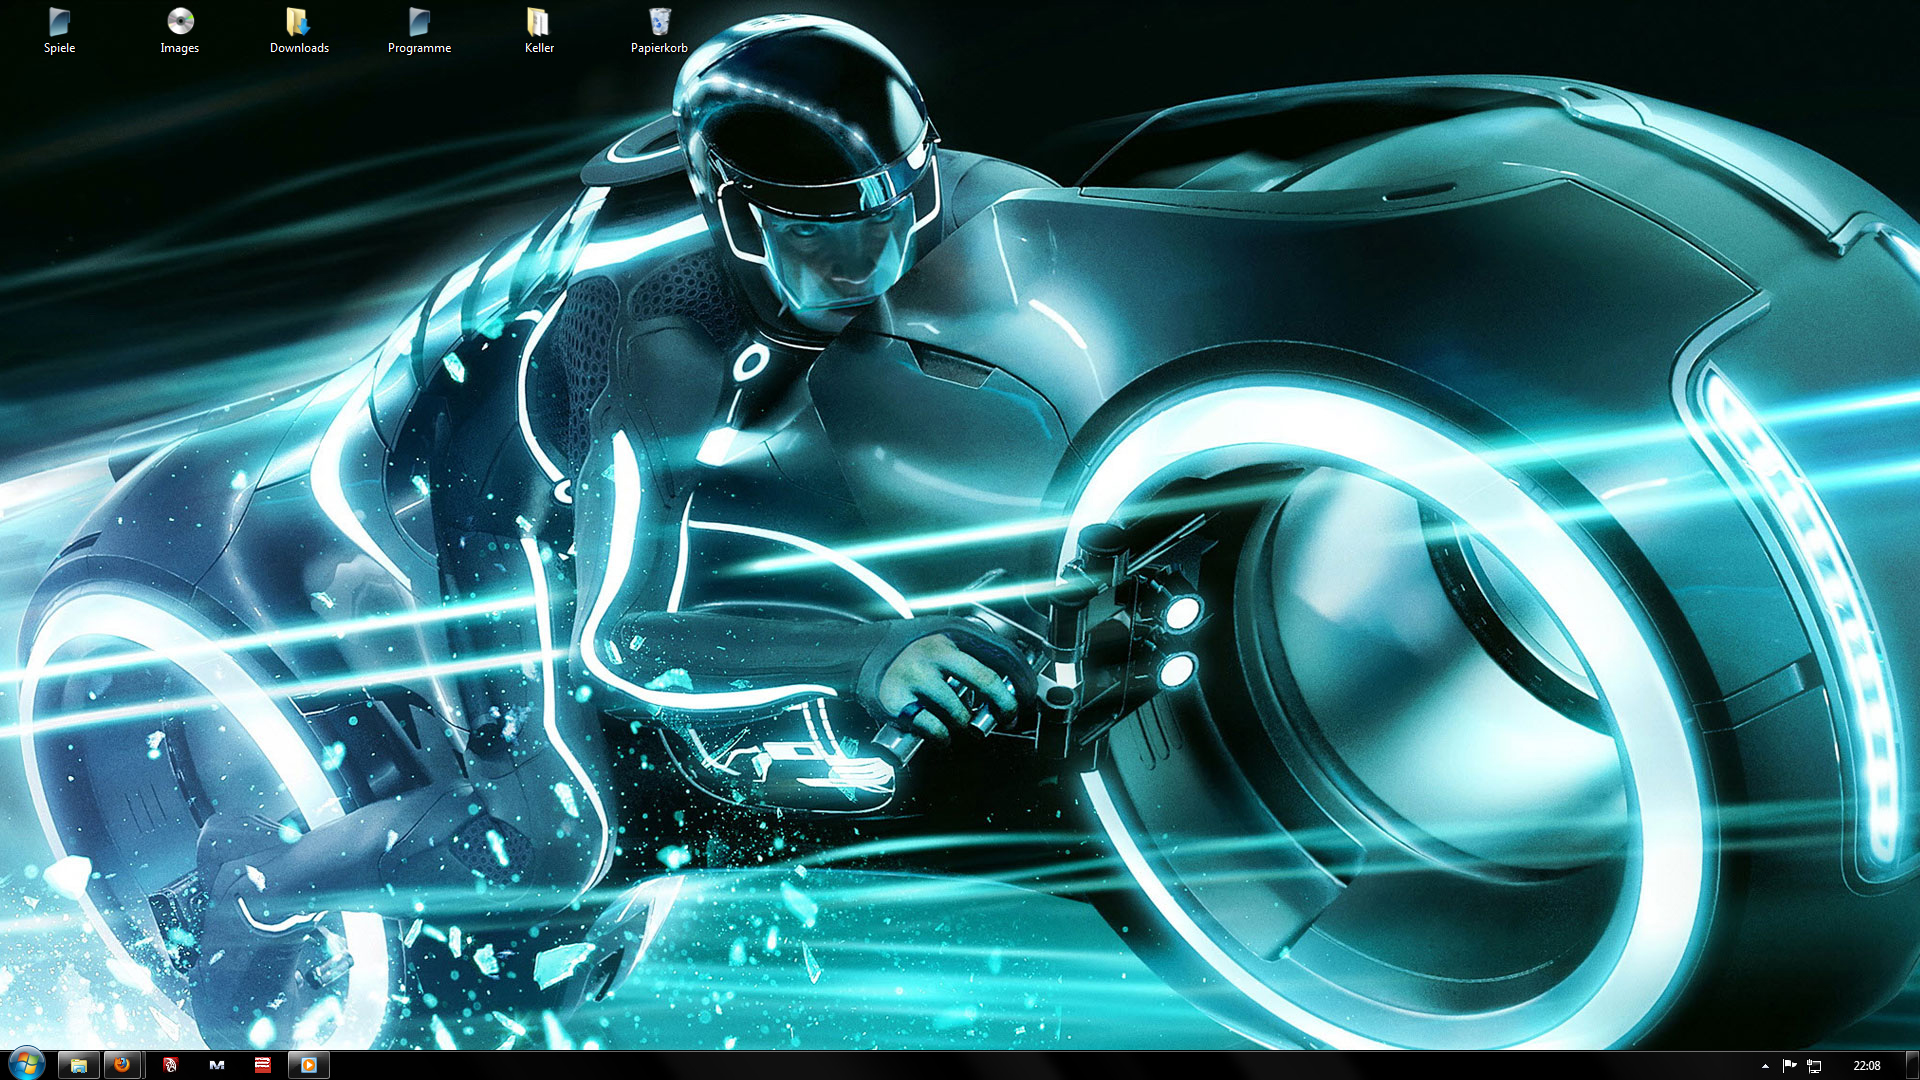Click the Show desktop strip at taskbar end
Screen dimensions: 1920x1080
coord(1913,1066)
